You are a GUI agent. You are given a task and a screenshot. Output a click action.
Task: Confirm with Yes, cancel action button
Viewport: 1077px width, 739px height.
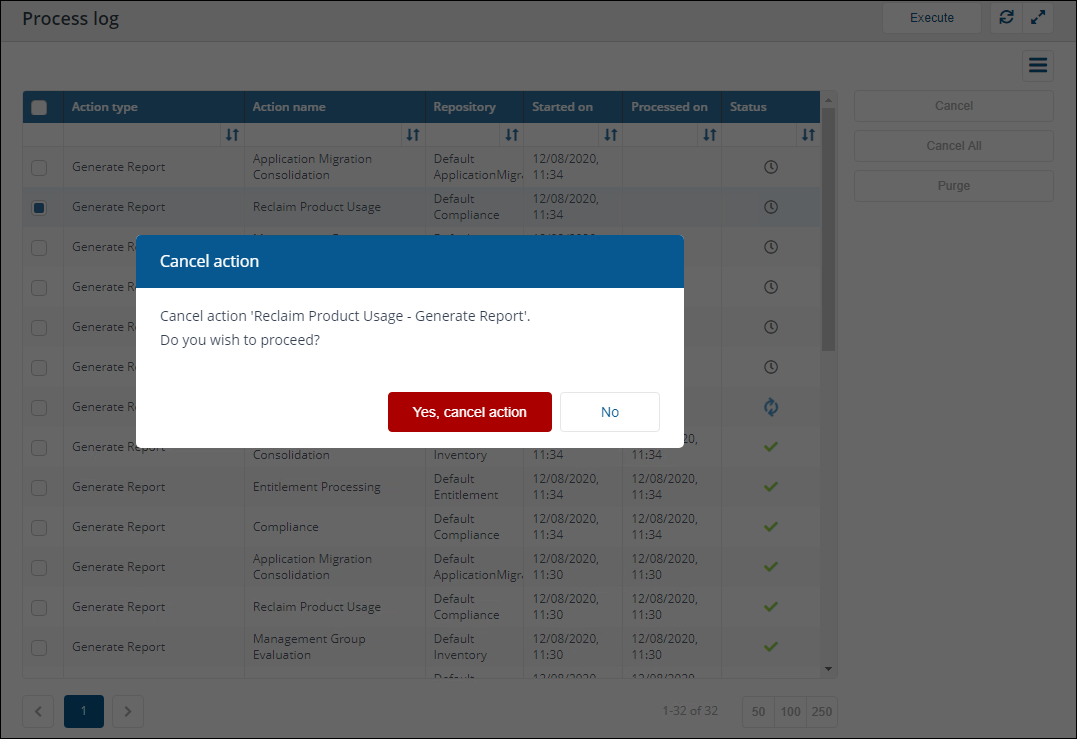pos(469,412)
